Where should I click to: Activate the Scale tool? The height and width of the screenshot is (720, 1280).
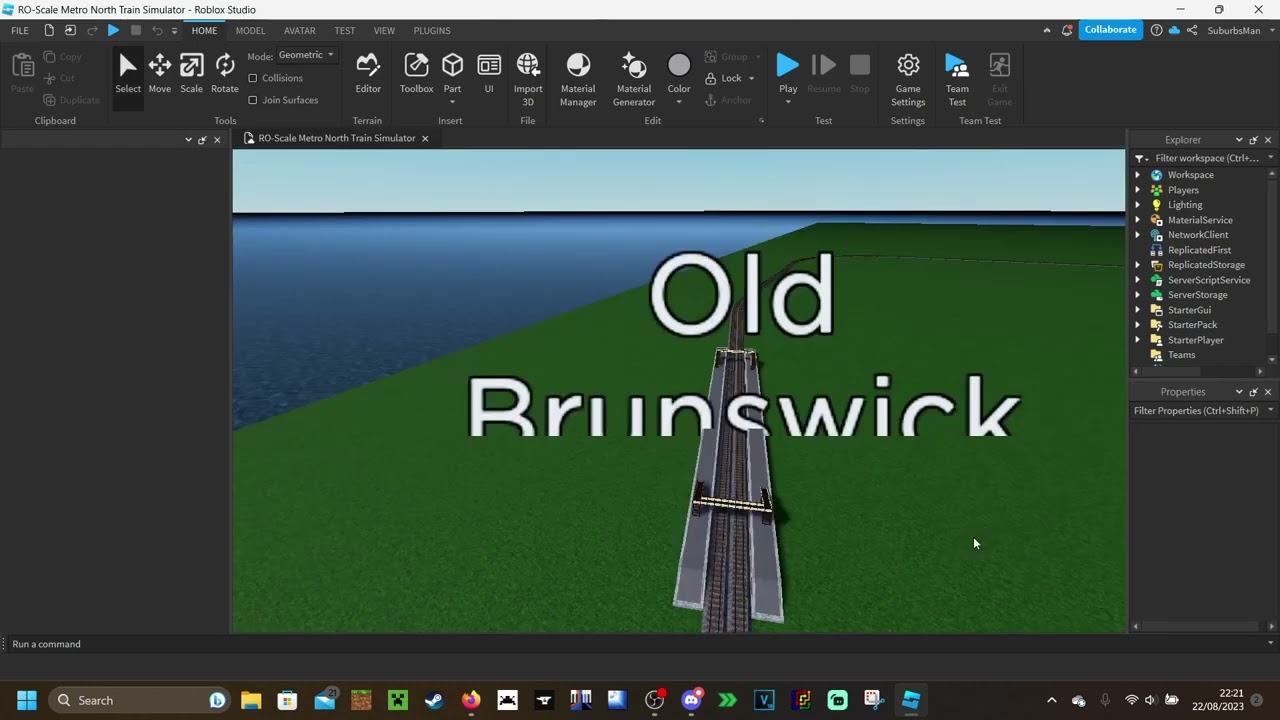(191, 75)
